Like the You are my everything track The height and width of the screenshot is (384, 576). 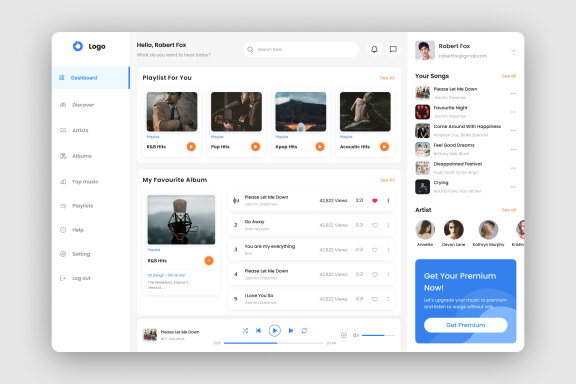point(375,250)
